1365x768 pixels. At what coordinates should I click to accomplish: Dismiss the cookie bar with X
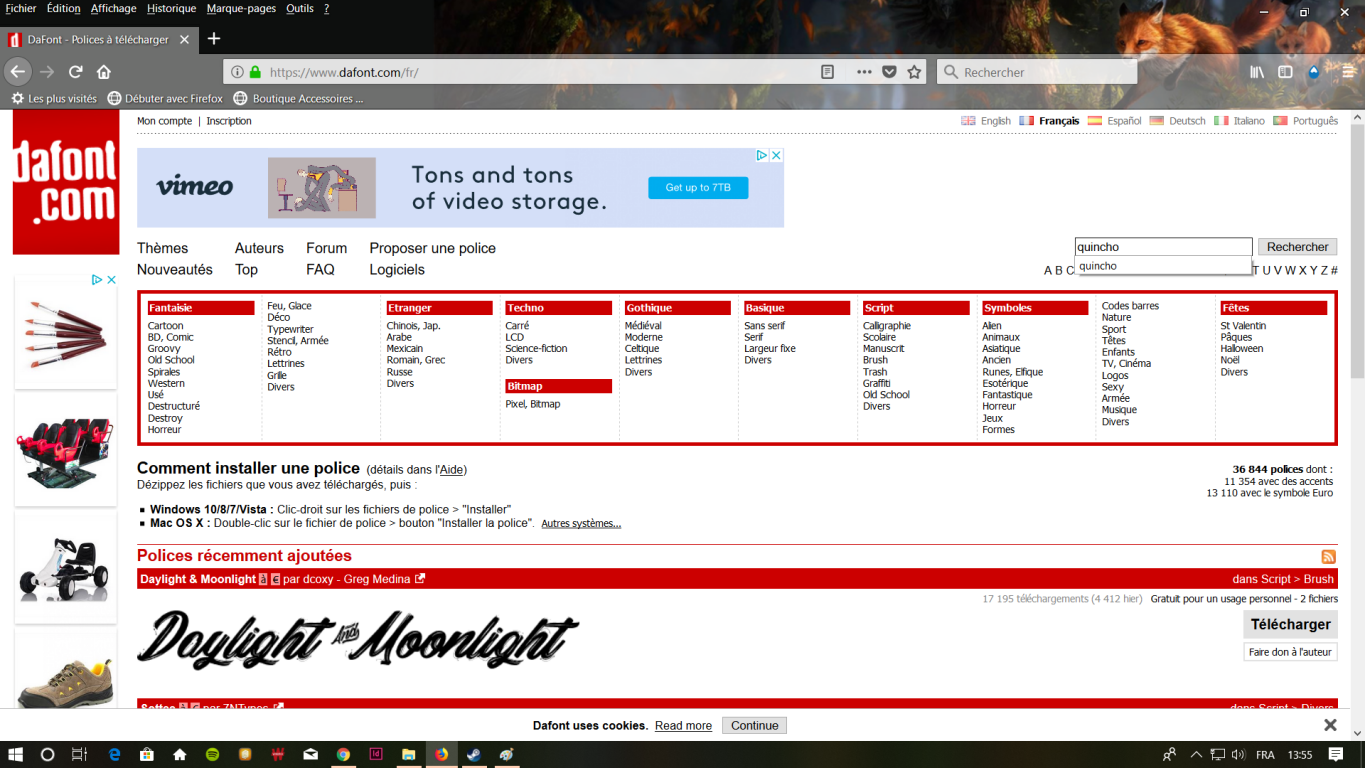(x=1330, y=725)
